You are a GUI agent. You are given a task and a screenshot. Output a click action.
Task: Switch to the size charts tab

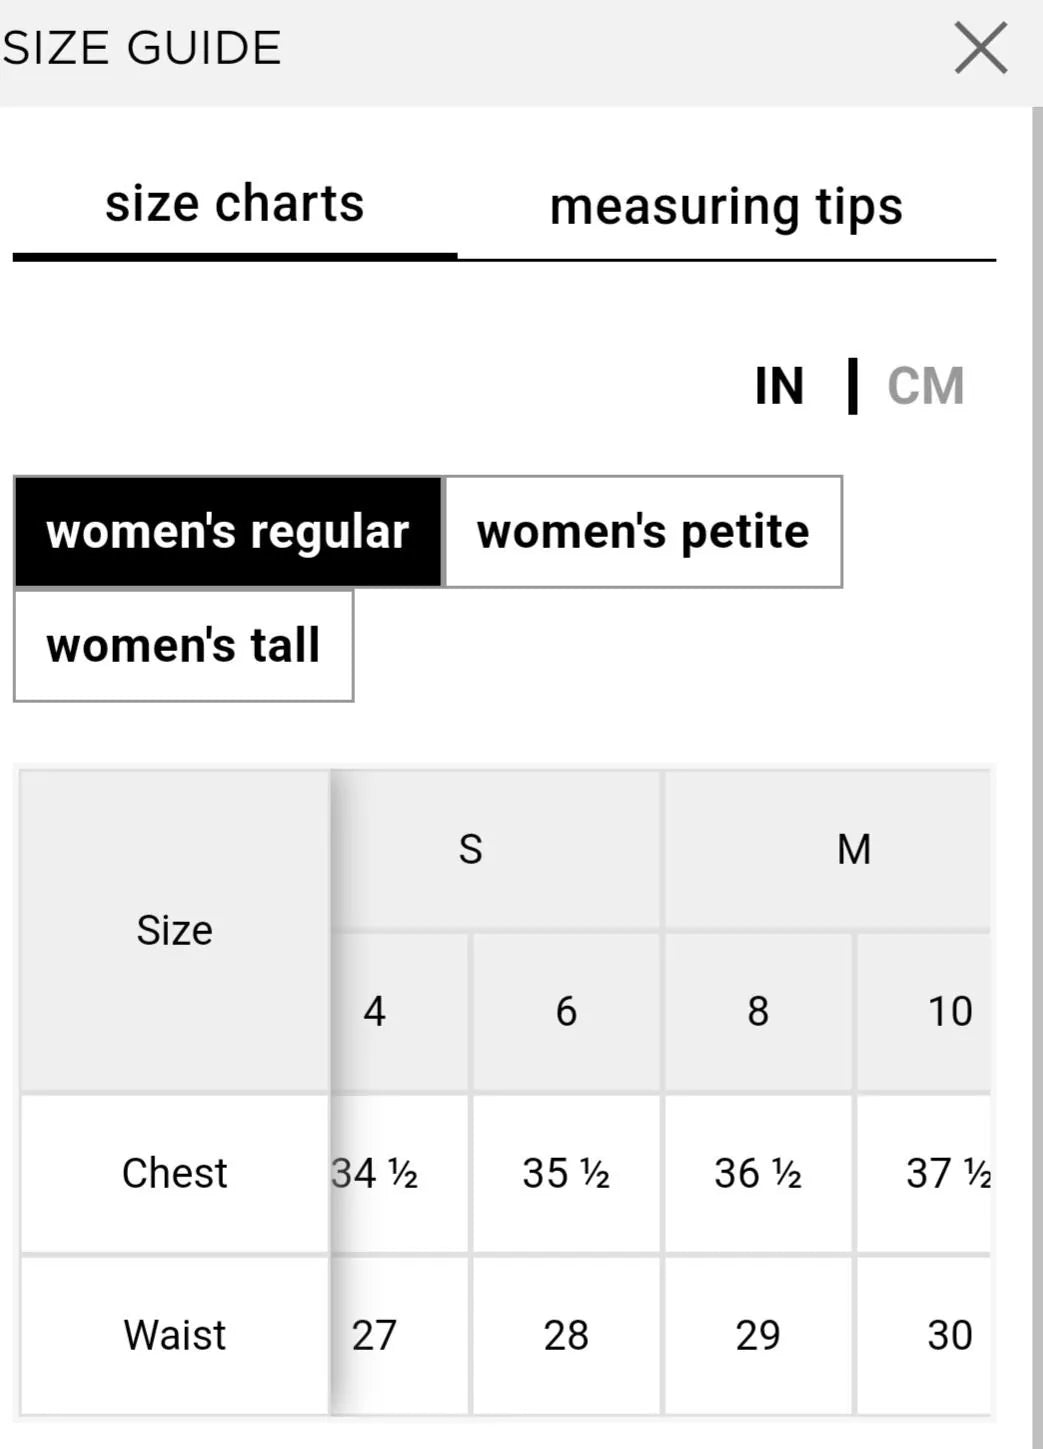234,205
